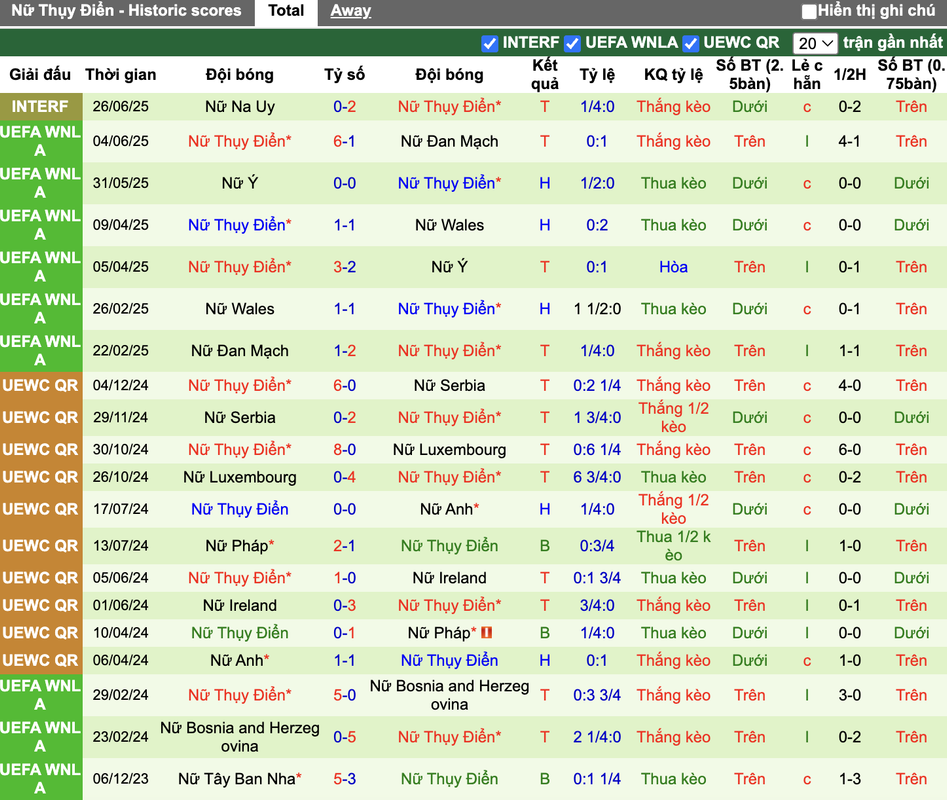This screenshot has height=800, width=947.
Task: Click the Giải đấu column header
Action: [x=40, y=75]
